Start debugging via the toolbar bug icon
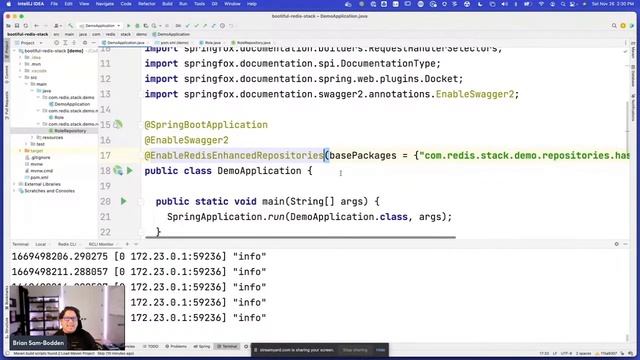Viewport: 640px width, 360px height. [137, 26]
